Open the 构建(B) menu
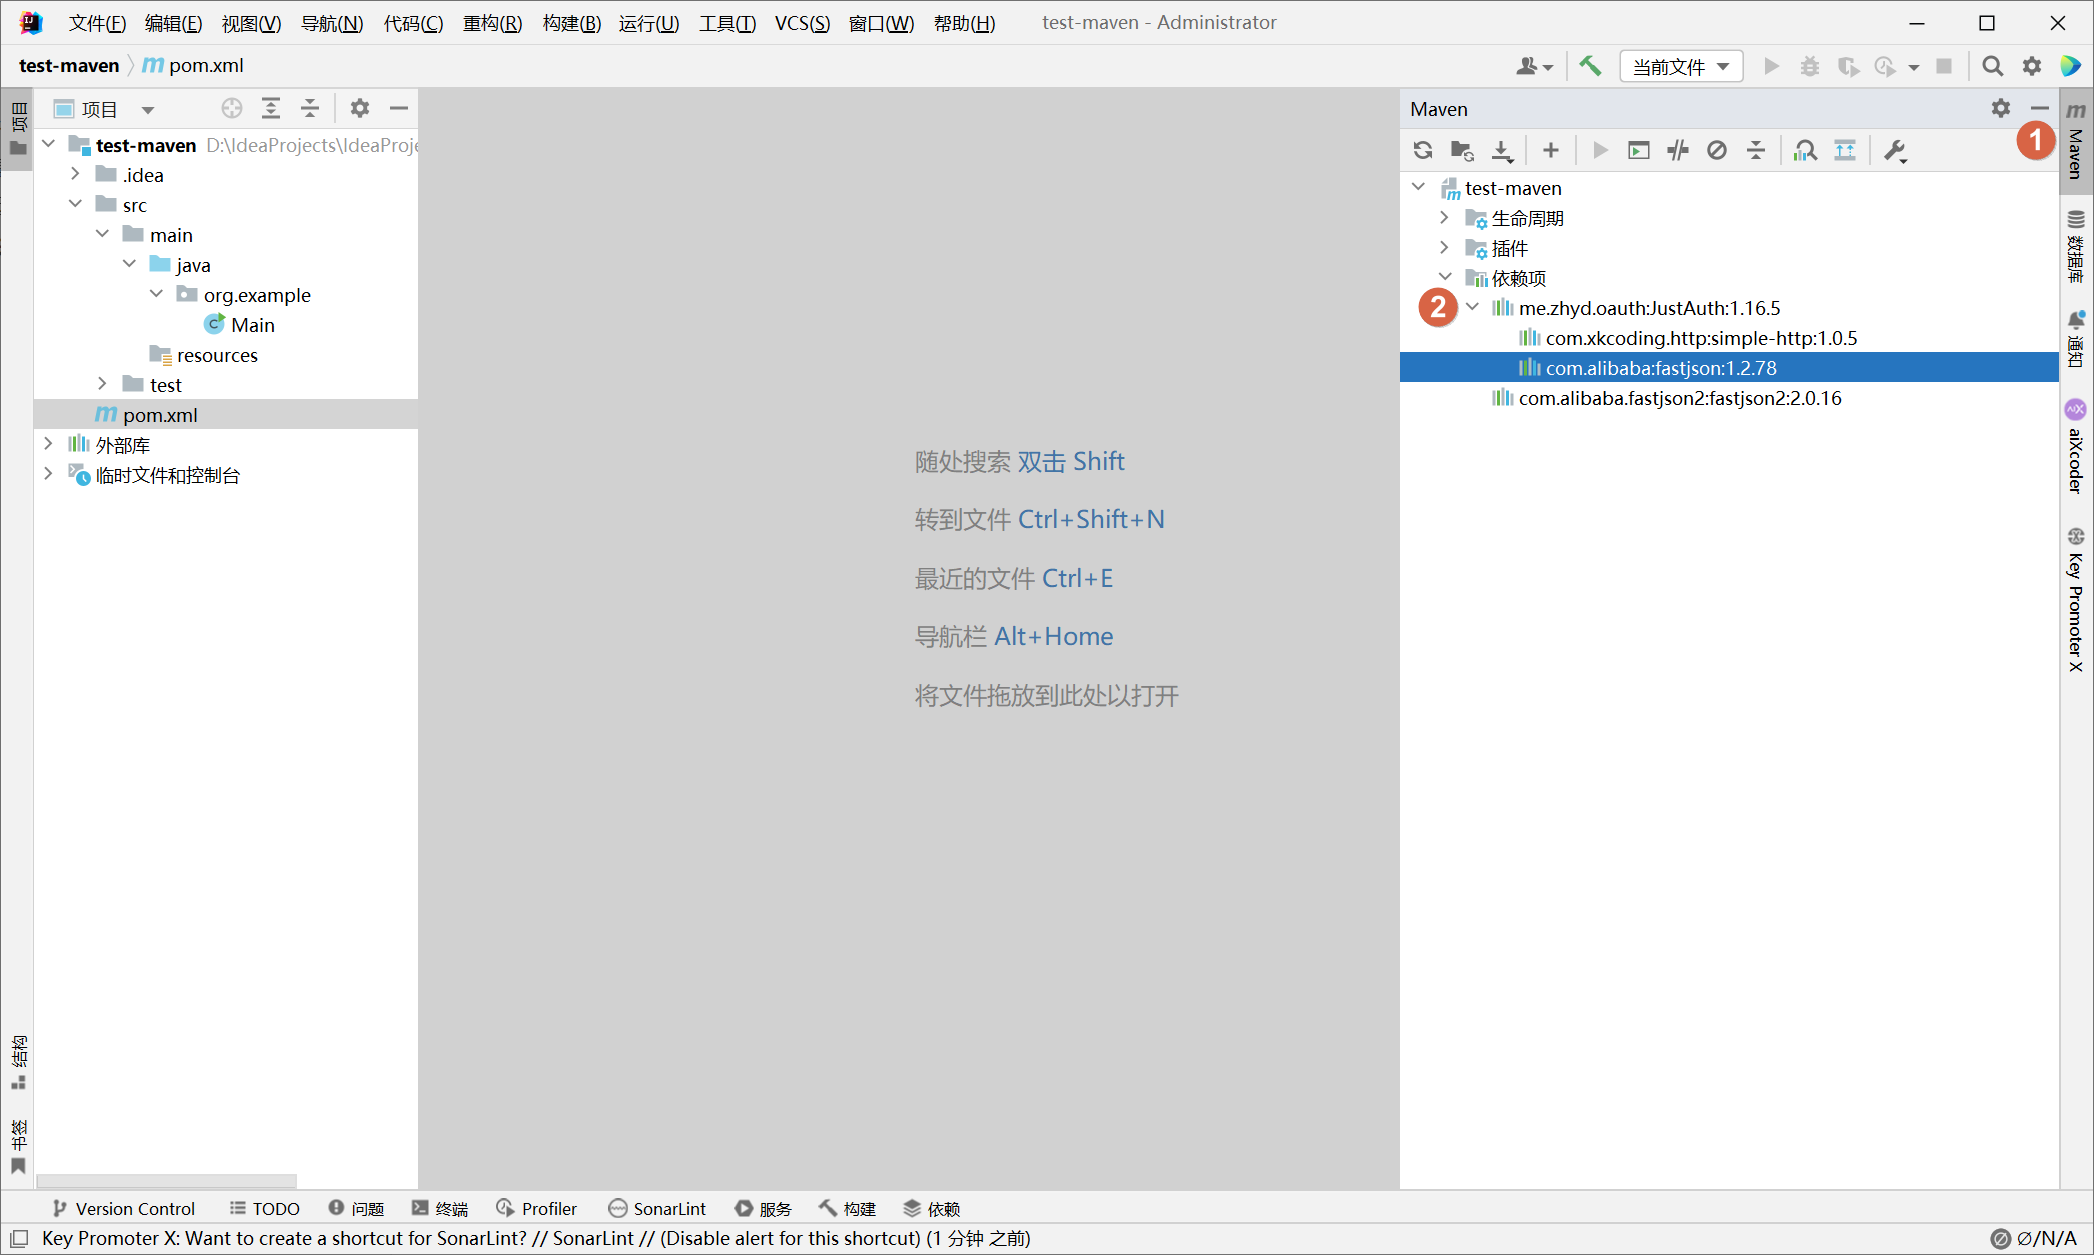This screenshot has width=2094, height=1255. [571, 22]
